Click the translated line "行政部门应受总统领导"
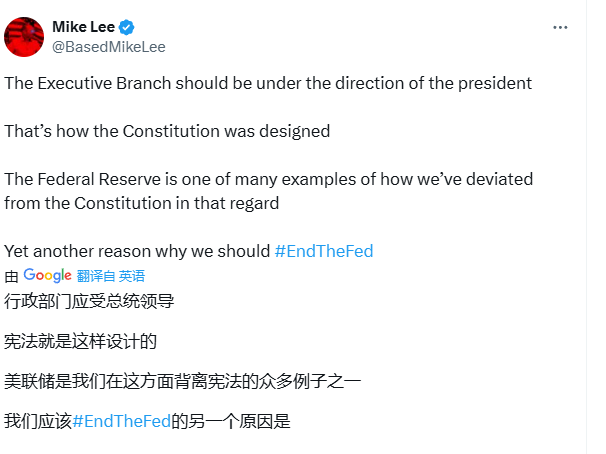The height and width of the screenshot is (454, 606). [x=96, y=300]
